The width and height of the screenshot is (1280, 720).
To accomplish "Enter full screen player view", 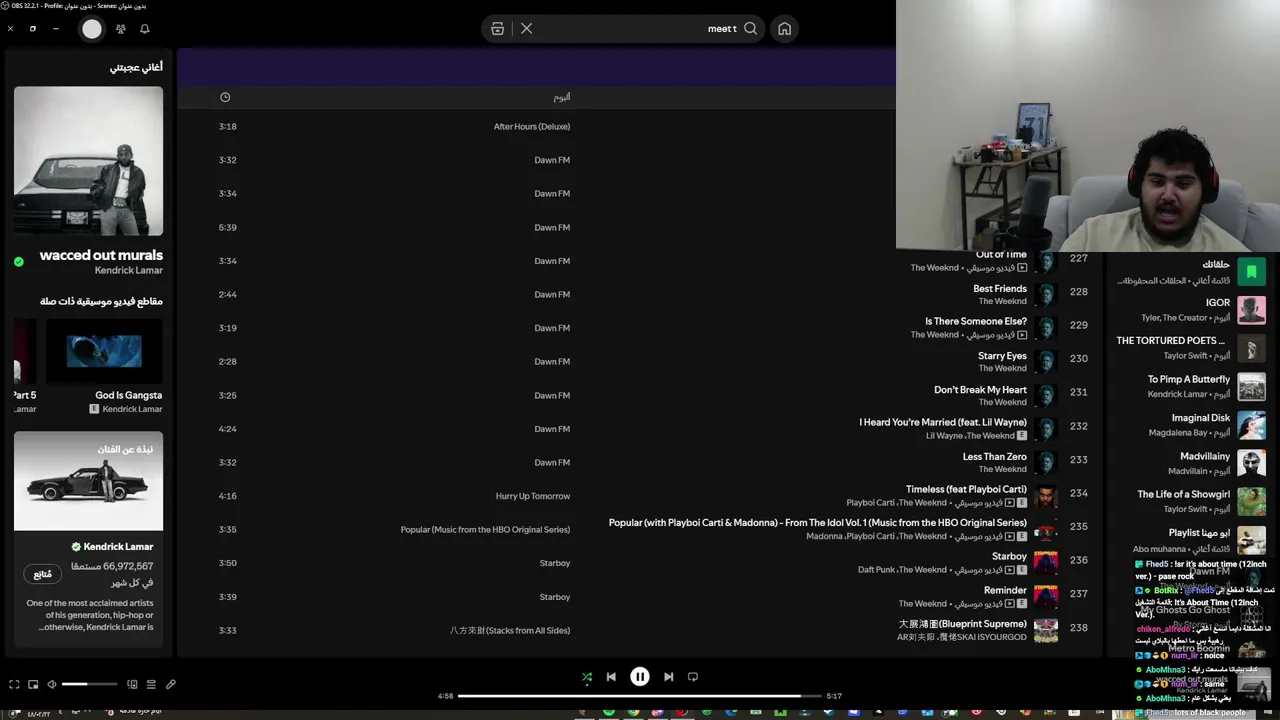I will [14, 685].
